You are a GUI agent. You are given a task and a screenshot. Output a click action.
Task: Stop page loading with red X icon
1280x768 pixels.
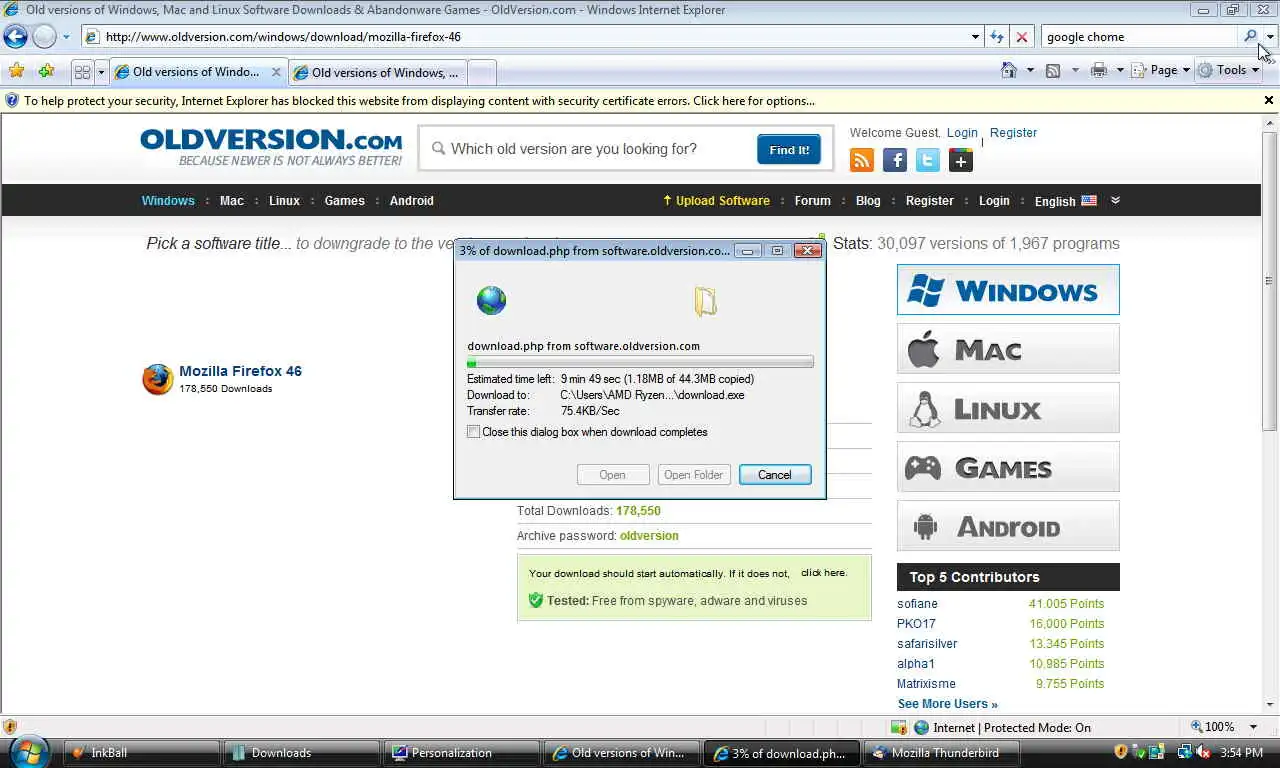tap(1021, 37)
